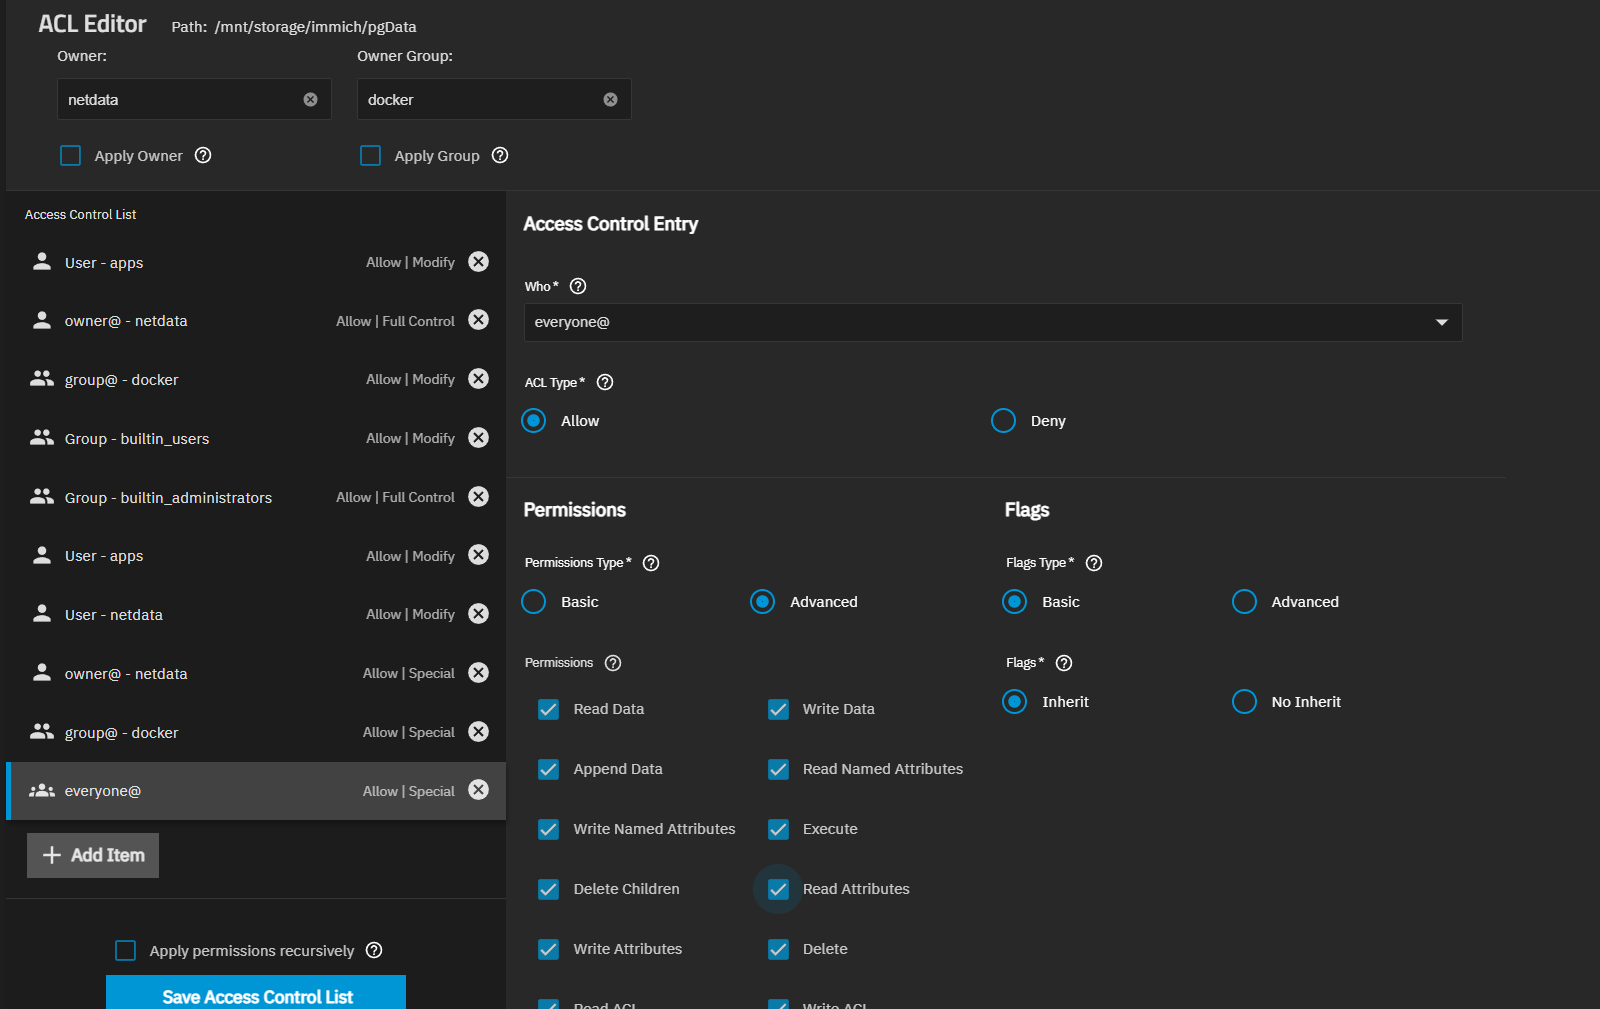Select Deny as the ACL Type
The height and width of the screenshot is (1009, 1600).
click(1004, 421)
